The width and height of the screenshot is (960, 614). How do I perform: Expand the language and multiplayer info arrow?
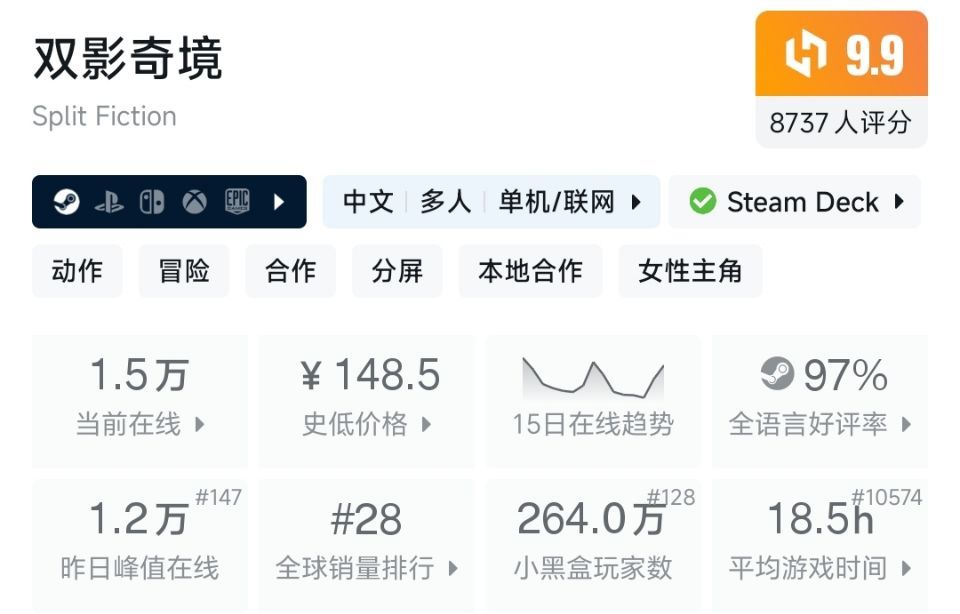pos(636,202)
